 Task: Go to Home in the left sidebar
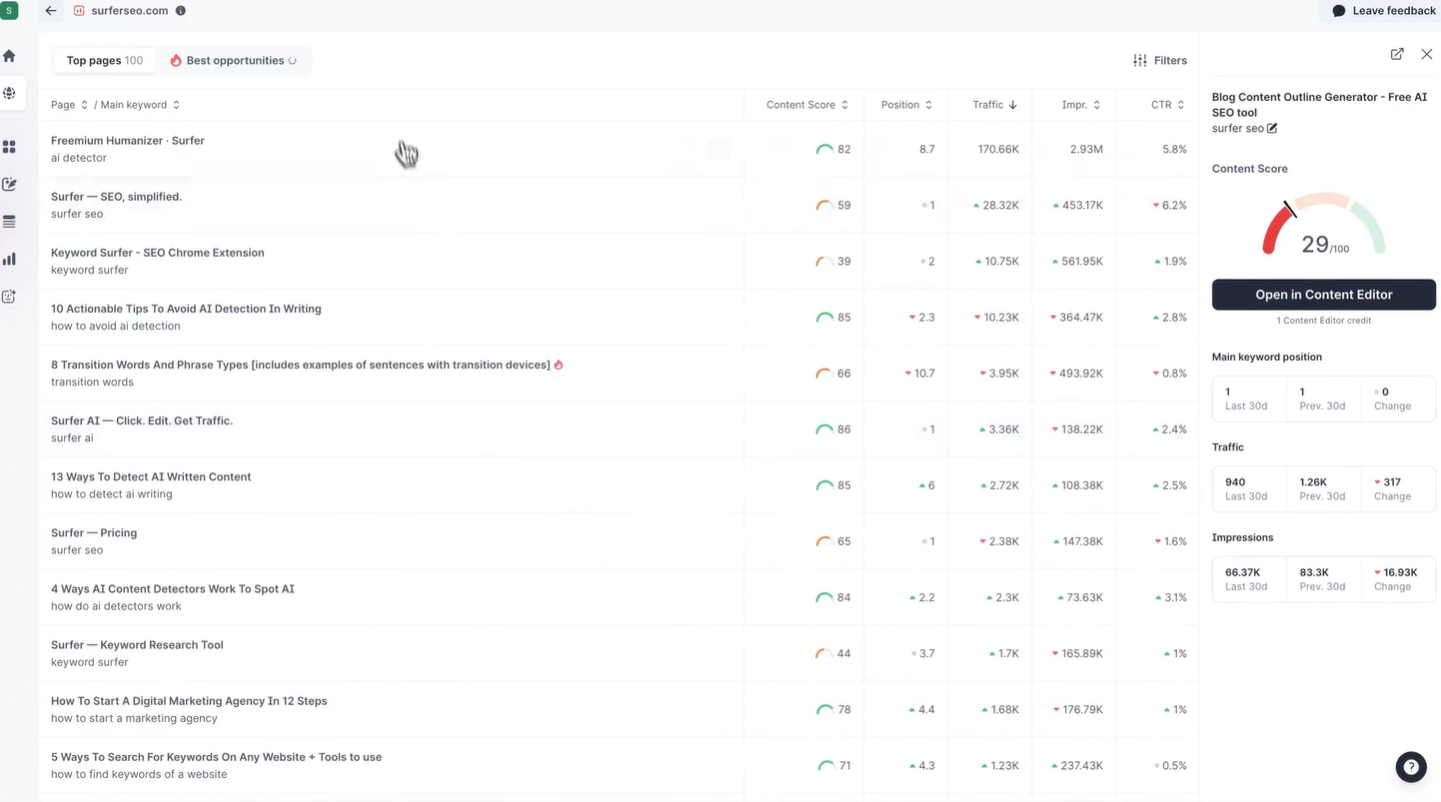click(x=9, y=56)
